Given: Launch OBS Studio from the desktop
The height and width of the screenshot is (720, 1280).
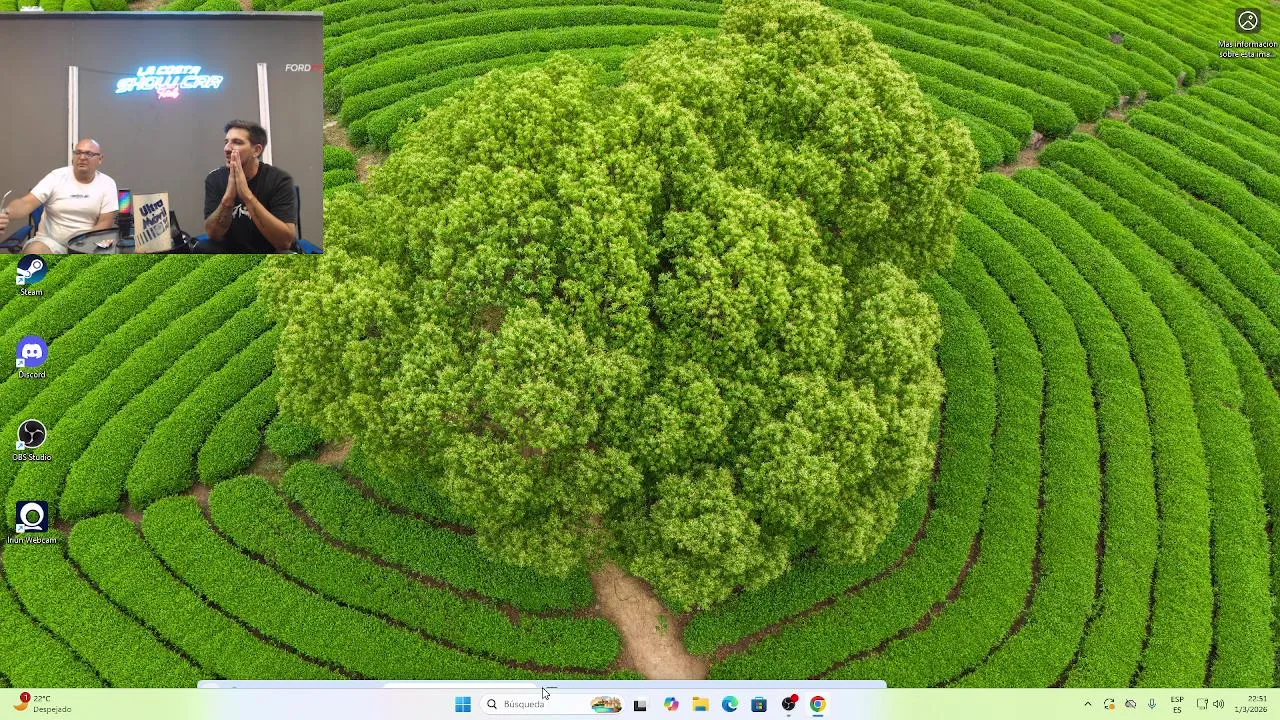Looking at the screenshot, I should (31, 440).
